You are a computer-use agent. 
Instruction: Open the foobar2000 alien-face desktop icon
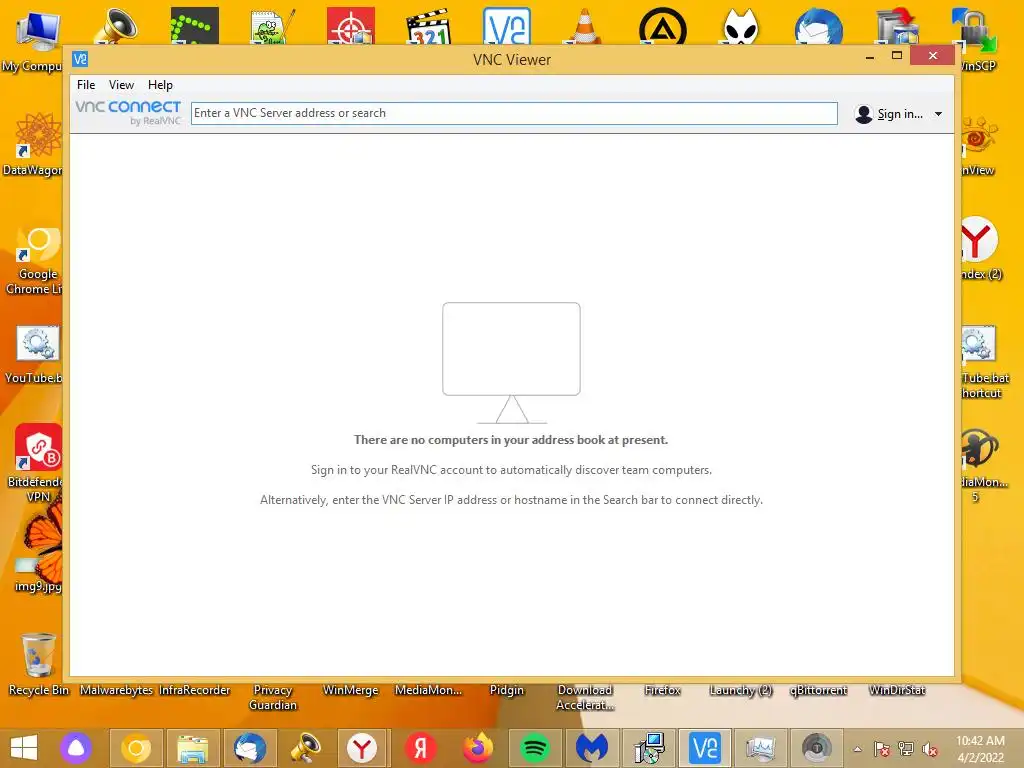coord(741,26)
